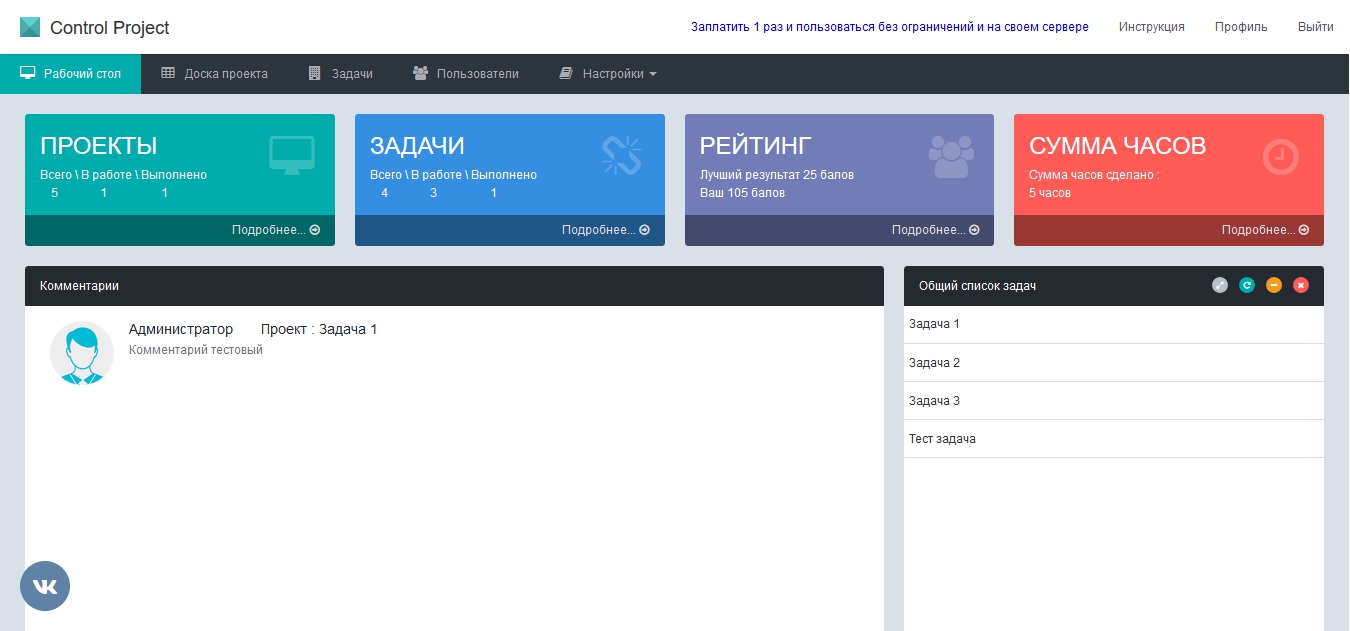1350x631 pixels.
Task: Open the Пользователи tab
Action: tap(465, 74)
